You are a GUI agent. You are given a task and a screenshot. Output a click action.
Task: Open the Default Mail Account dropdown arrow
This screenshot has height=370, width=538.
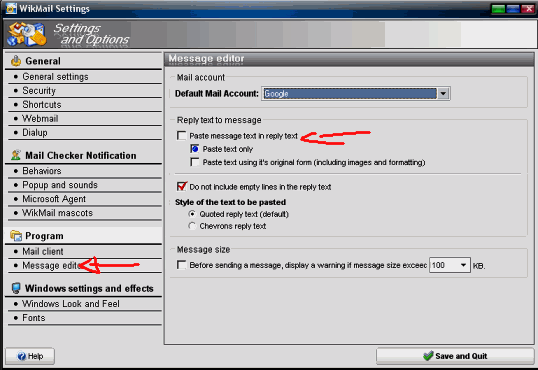point(443,93)
